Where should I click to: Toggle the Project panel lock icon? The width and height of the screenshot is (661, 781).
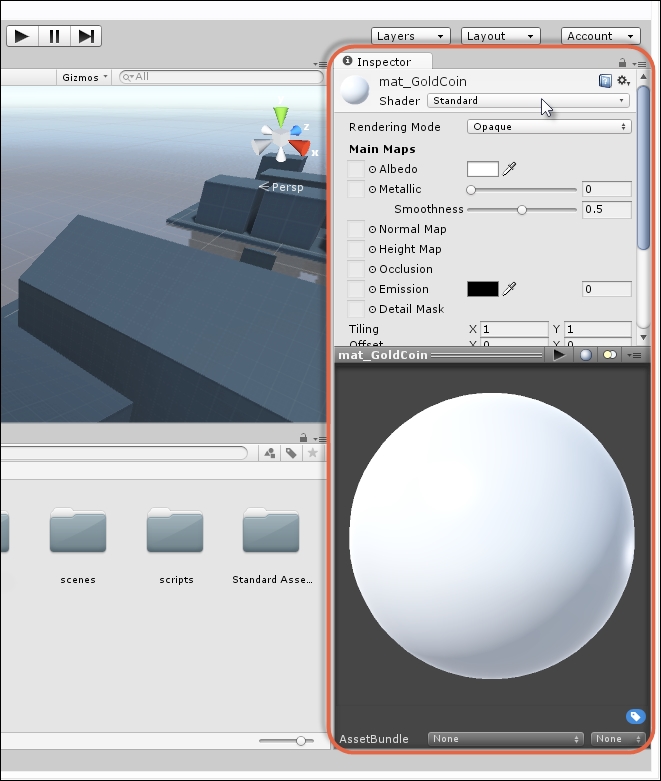[x=303, y=438]
